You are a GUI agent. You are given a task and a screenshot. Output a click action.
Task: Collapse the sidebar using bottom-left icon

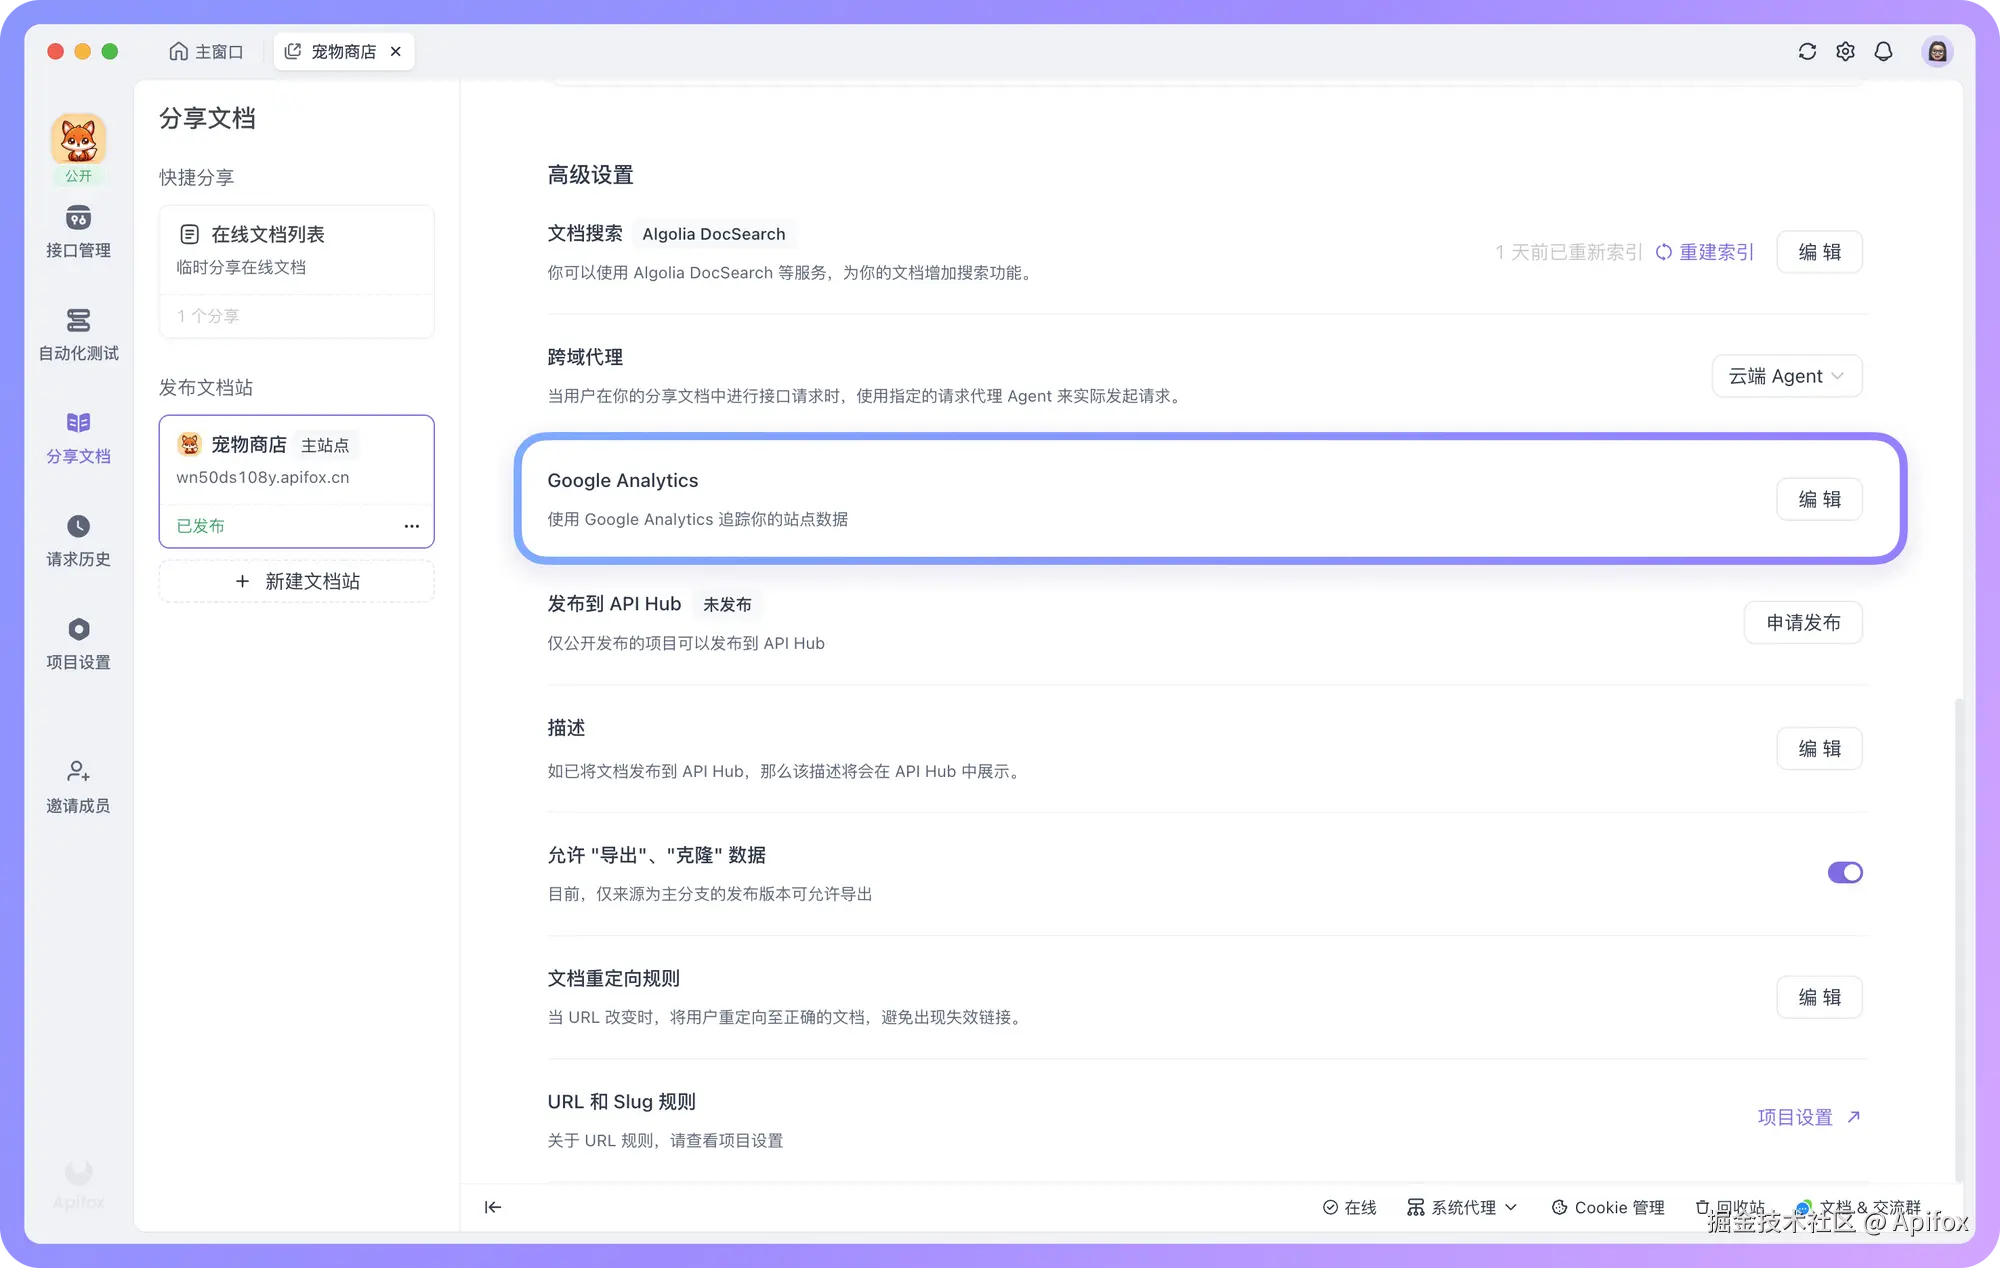point(492,1207)
